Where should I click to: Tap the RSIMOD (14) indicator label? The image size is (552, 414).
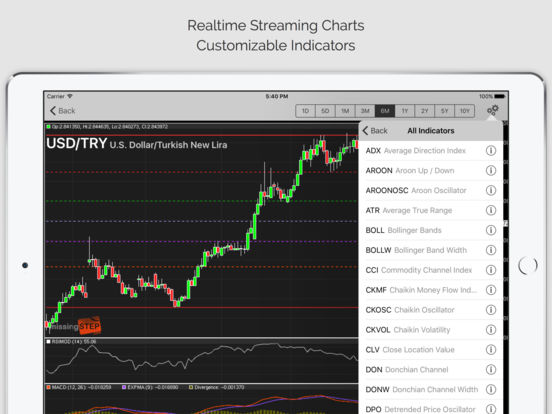[74, 341]
